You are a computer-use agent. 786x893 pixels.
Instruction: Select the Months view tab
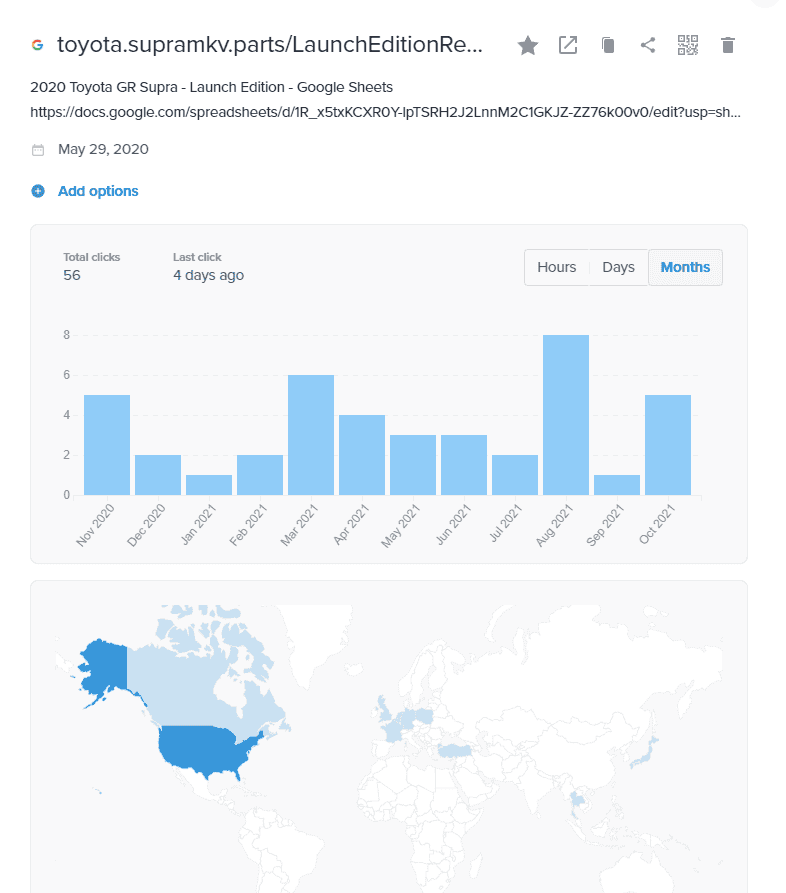click(685, 267)
